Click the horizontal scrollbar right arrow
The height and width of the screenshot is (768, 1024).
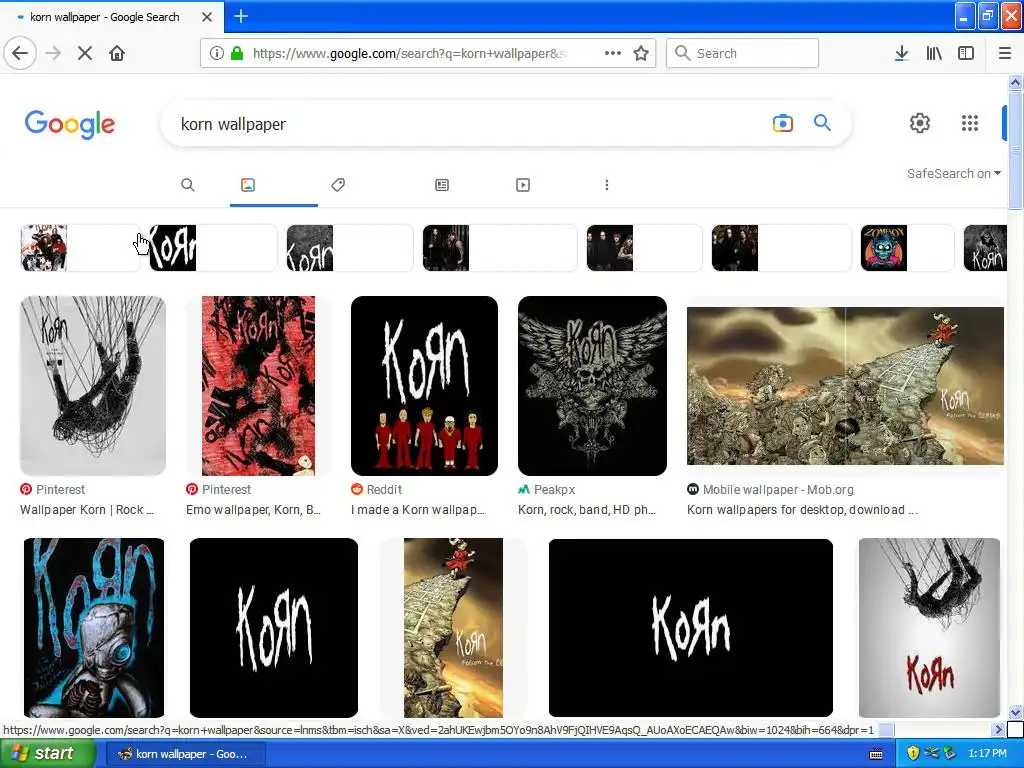(998, 729)
